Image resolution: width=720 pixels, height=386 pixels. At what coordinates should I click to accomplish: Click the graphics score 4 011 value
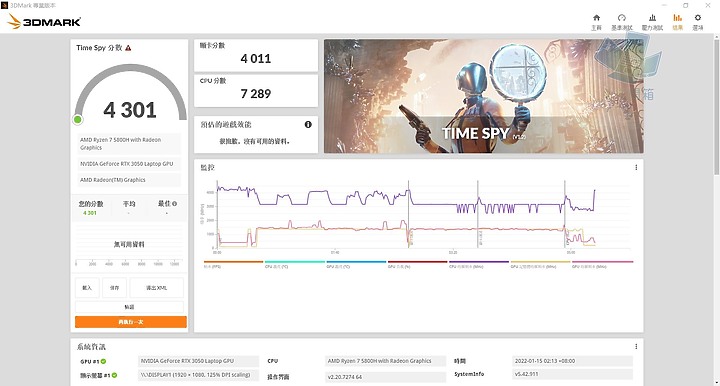tap(256, 59)
